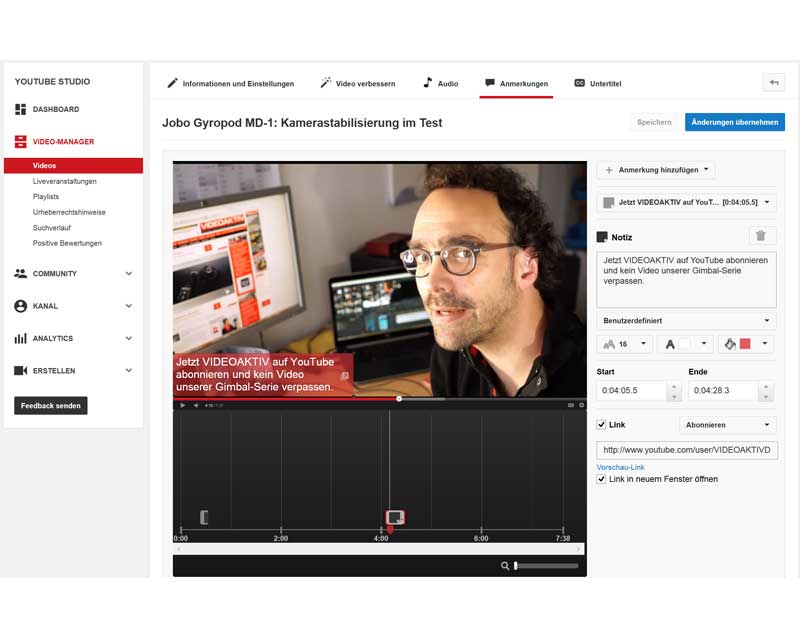Open Suchverlauf in sidebar

(52, 228)
